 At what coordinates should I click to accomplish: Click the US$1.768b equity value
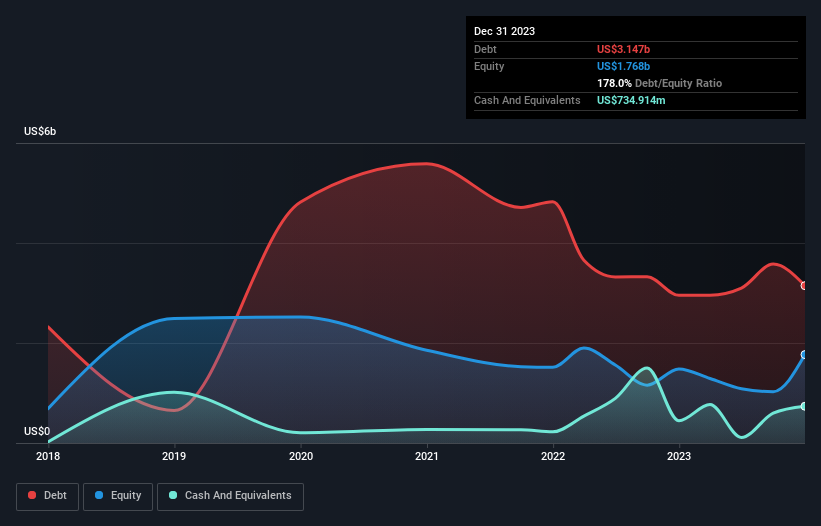pos(623,66)
